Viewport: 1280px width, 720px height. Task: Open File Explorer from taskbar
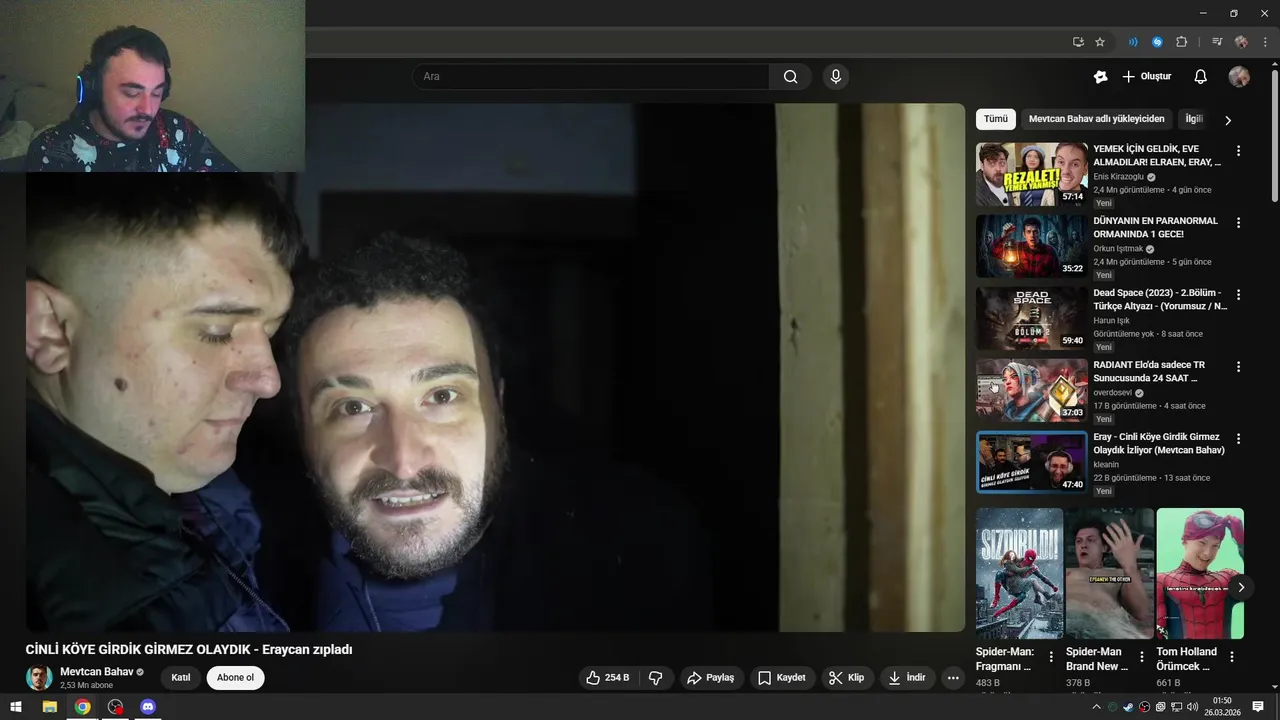coord(49,707)
